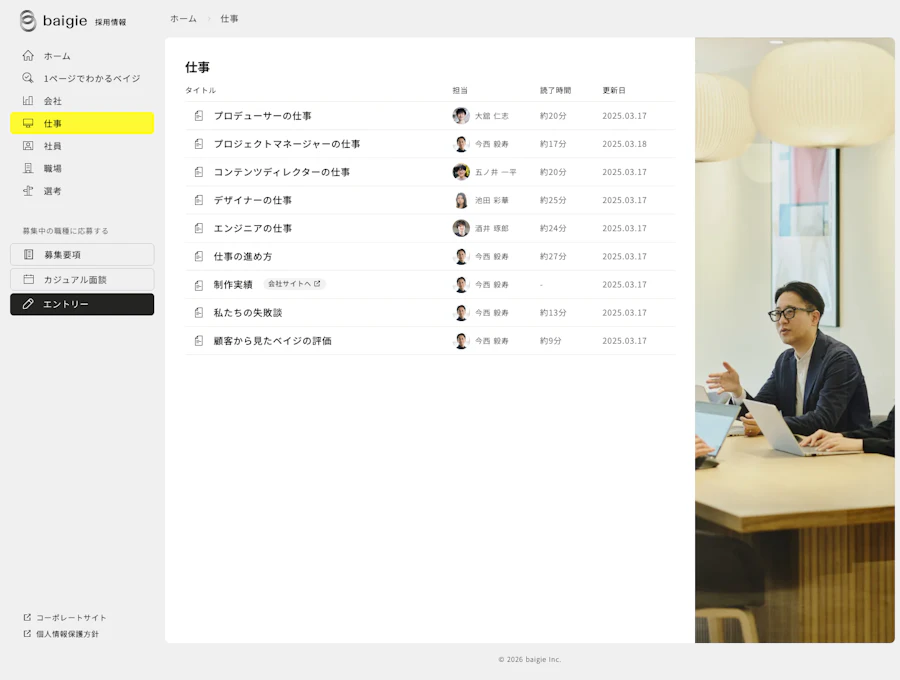The width and height of the screenshot is (900, 680).
Task: Click the home icon beside ホーム in sidebar
Action: [28, 56]
